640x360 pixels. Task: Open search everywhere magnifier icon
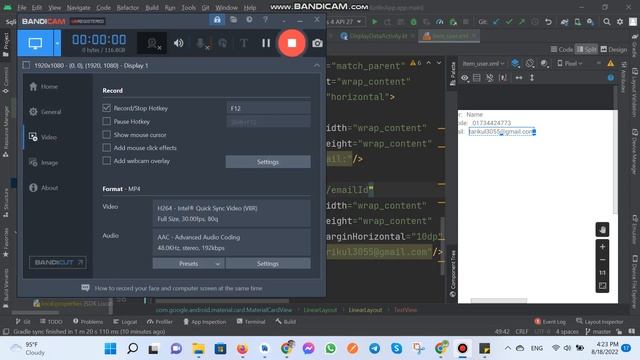pos(607,22)
